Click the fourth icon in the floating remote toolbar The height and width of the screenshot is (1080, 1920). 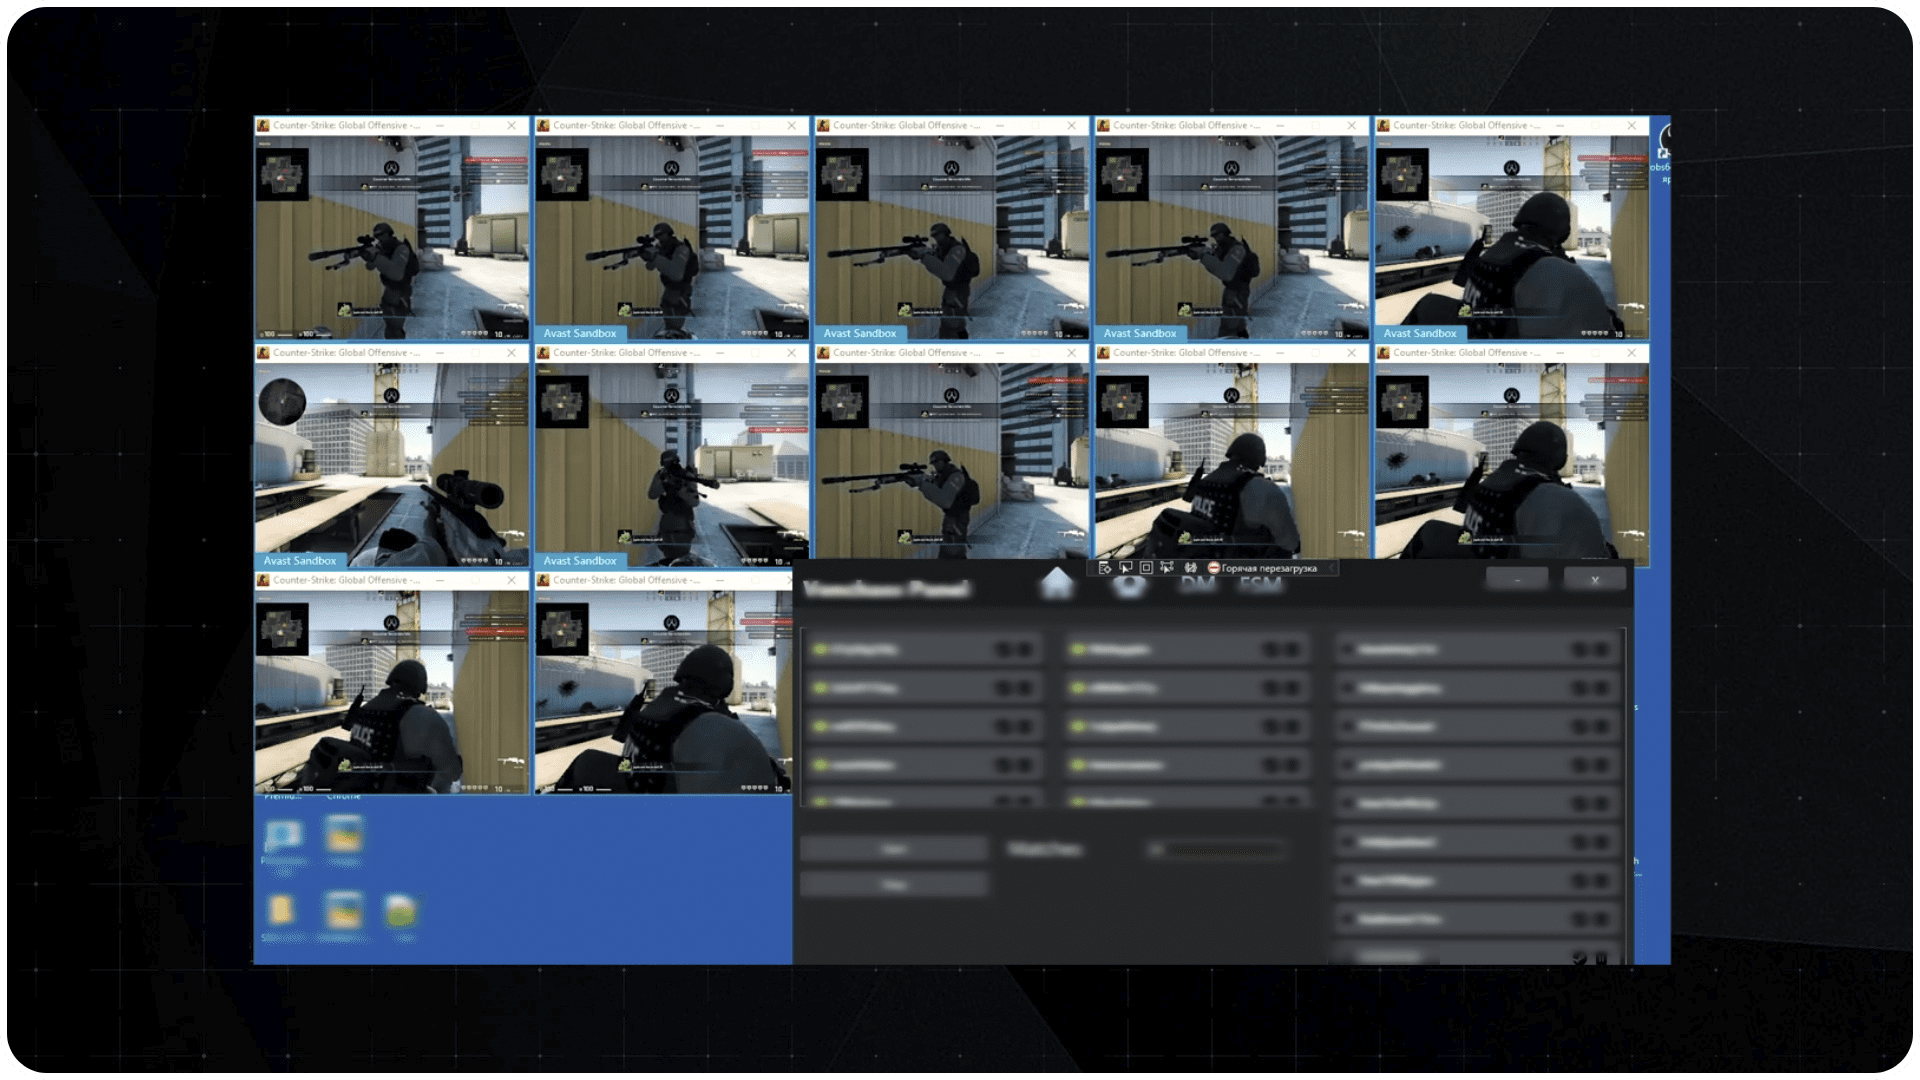(1167, 568)
